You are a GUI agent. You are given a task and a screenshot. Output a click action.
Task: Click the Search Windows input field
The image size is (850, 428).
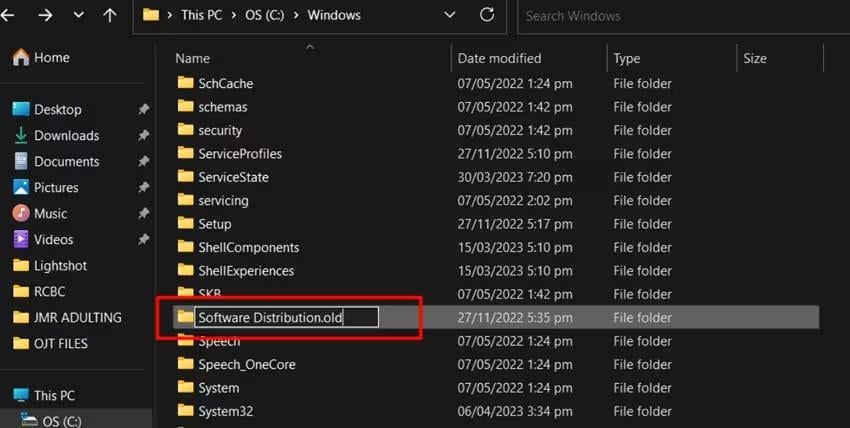point(684,16)
